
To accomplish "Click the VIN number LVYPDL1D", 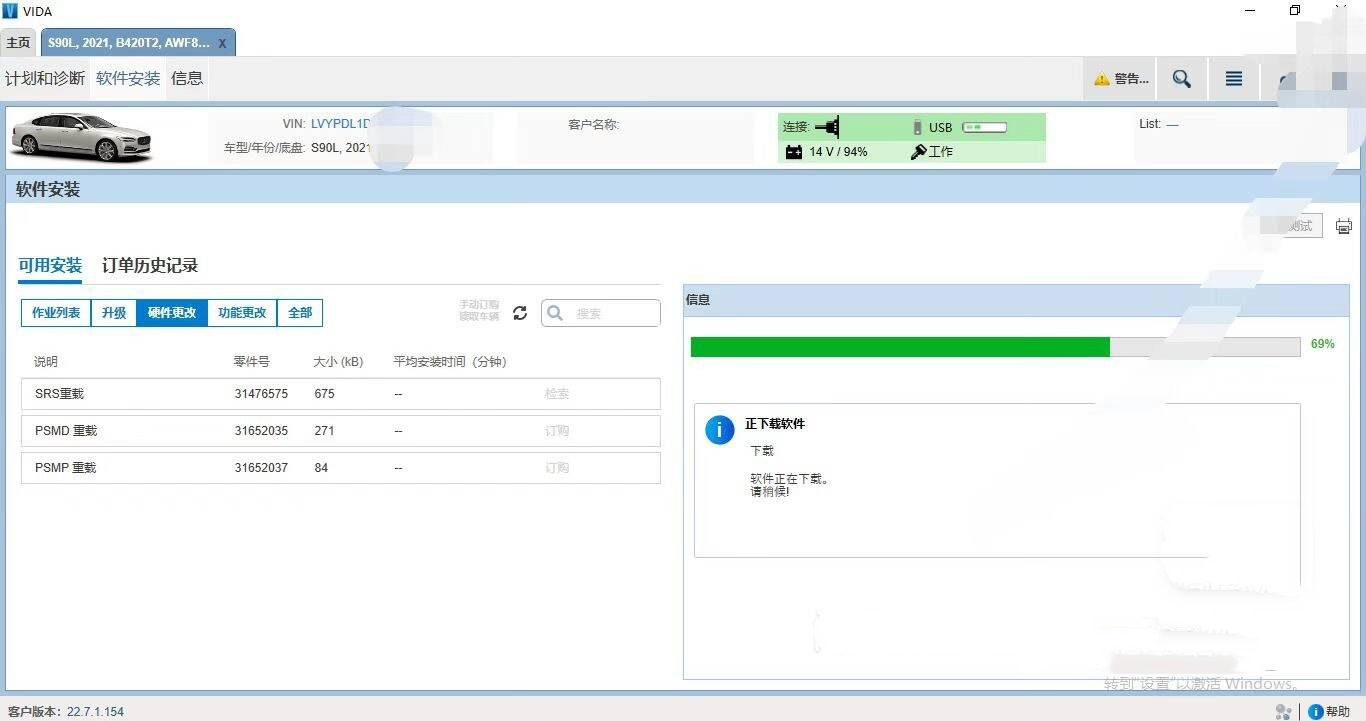I will pyautogui.click(x=340, y=124).
